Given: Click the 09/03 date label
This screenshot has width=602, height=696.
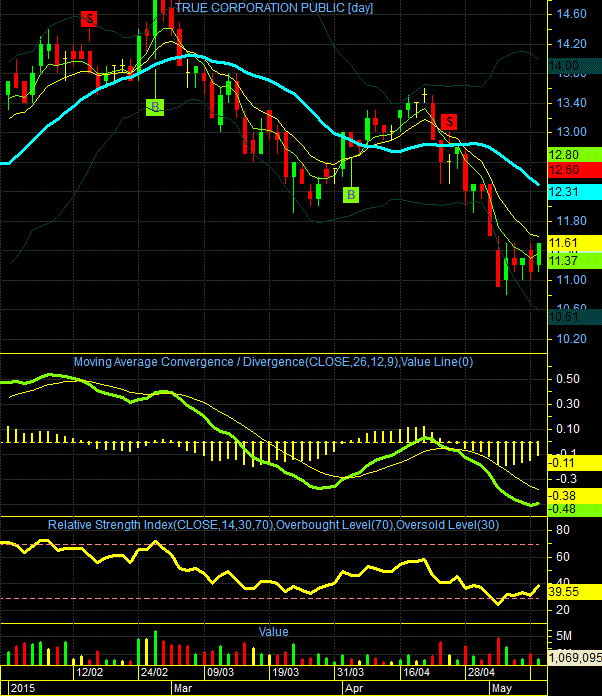Looking at the screenshot, I should coord(220,672).
